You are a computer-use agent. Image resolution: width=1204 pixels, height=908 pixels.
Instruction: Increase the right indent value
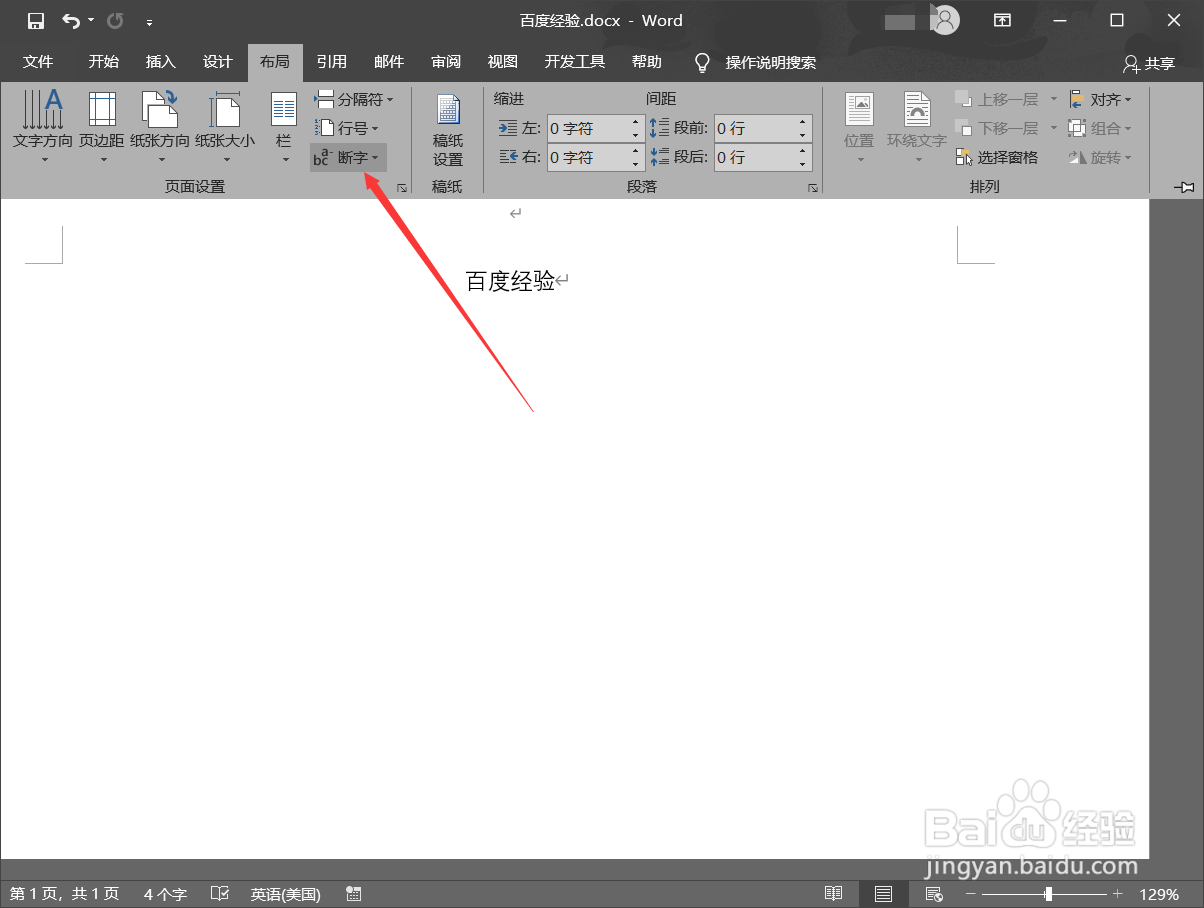635,151
